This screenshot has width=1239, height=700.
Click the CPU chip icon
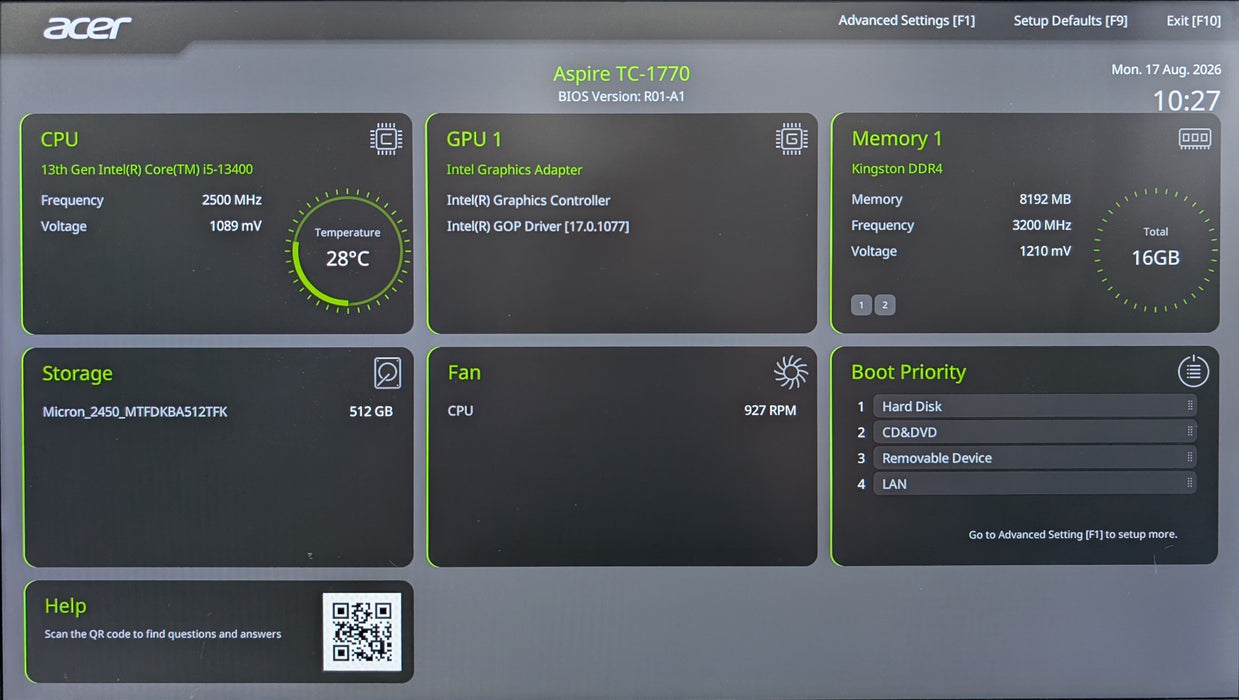(386, 139)
